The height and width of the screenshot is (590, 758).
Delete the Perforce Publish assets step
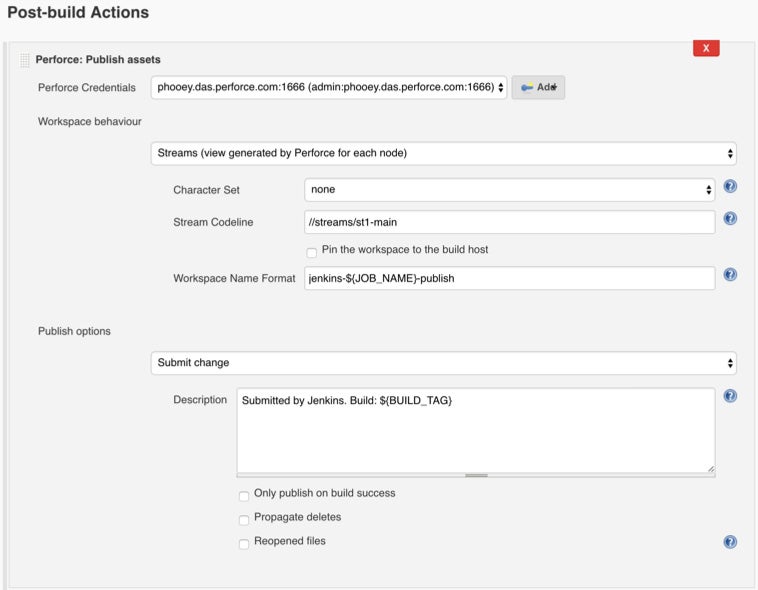point(706,48)
